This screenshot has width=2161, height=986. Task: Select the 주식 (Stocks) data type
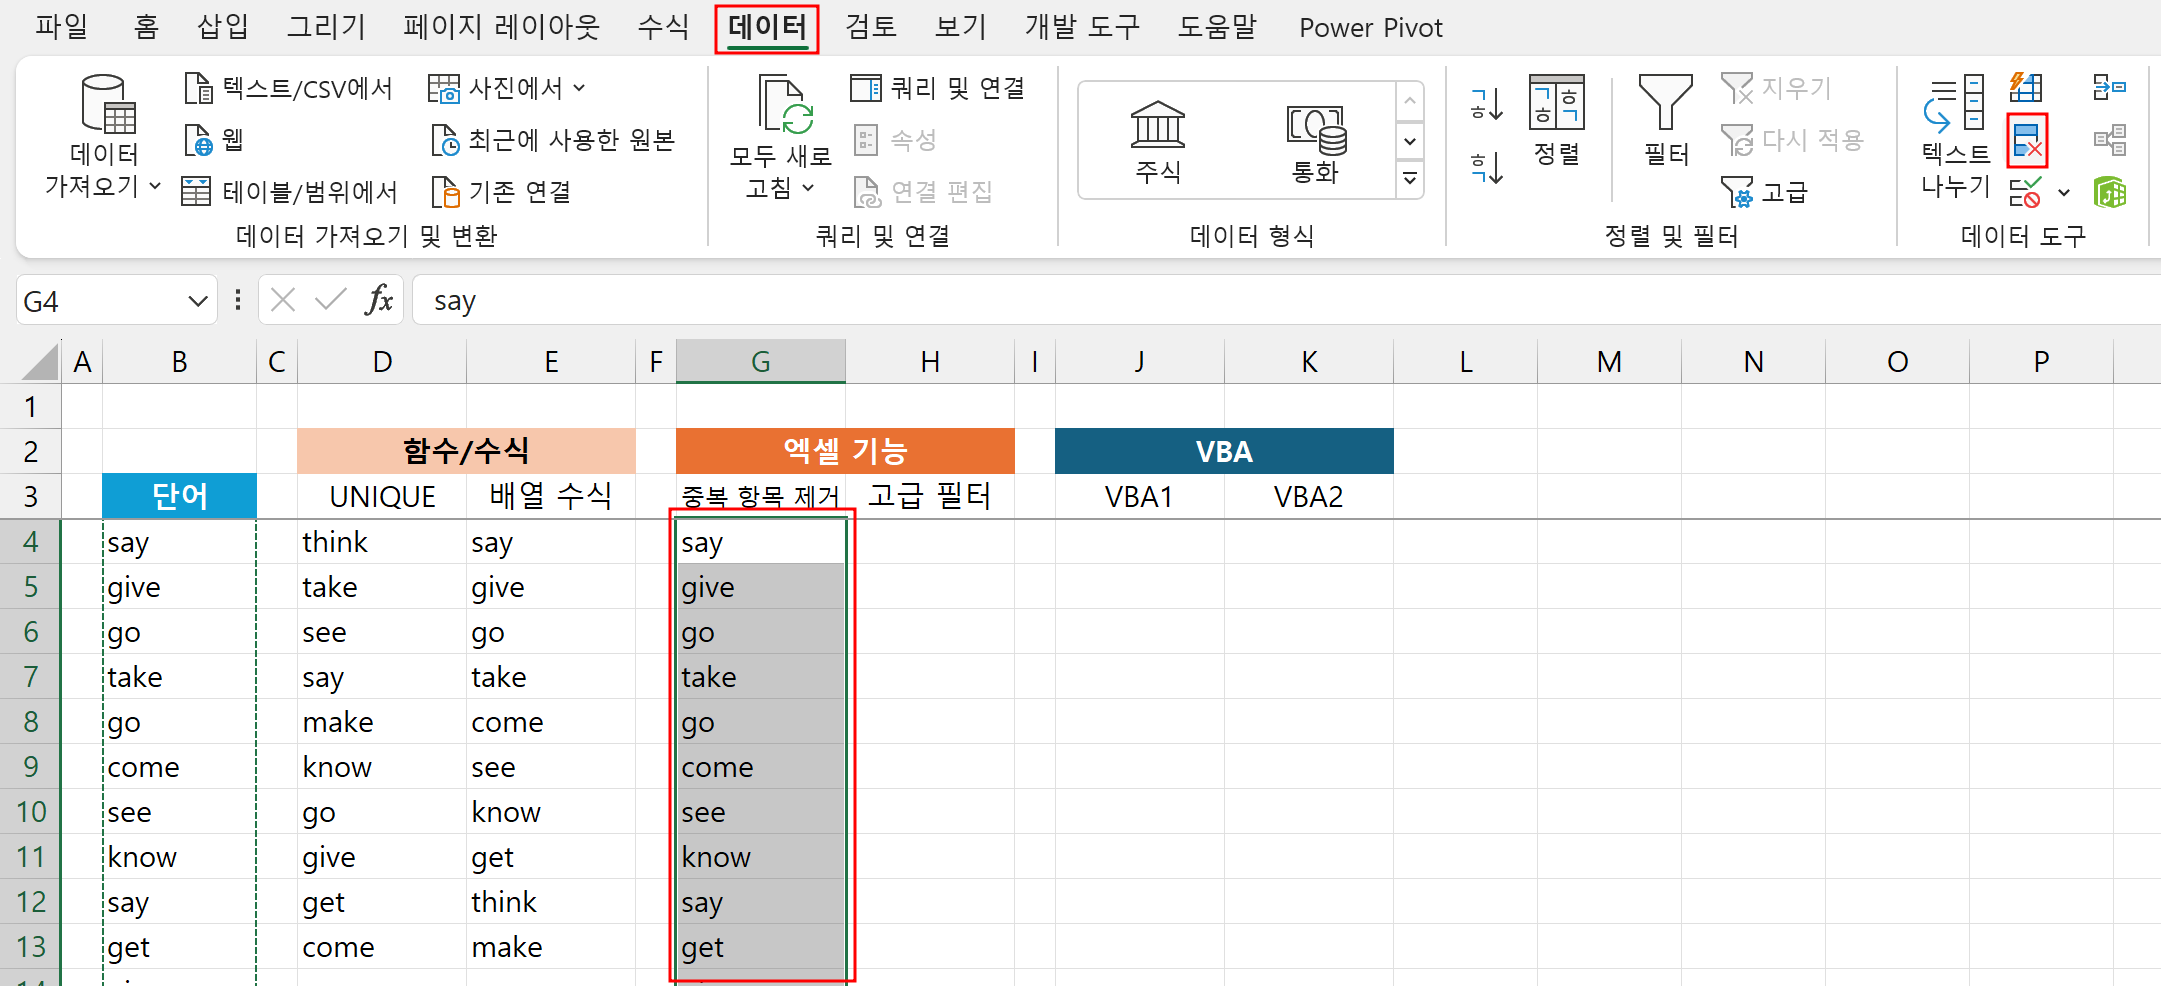[x=1157, y=140]
